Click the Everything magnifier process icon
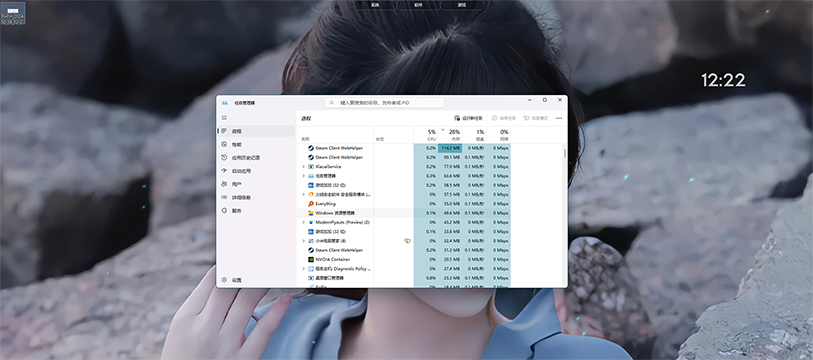 click(311, 204)
